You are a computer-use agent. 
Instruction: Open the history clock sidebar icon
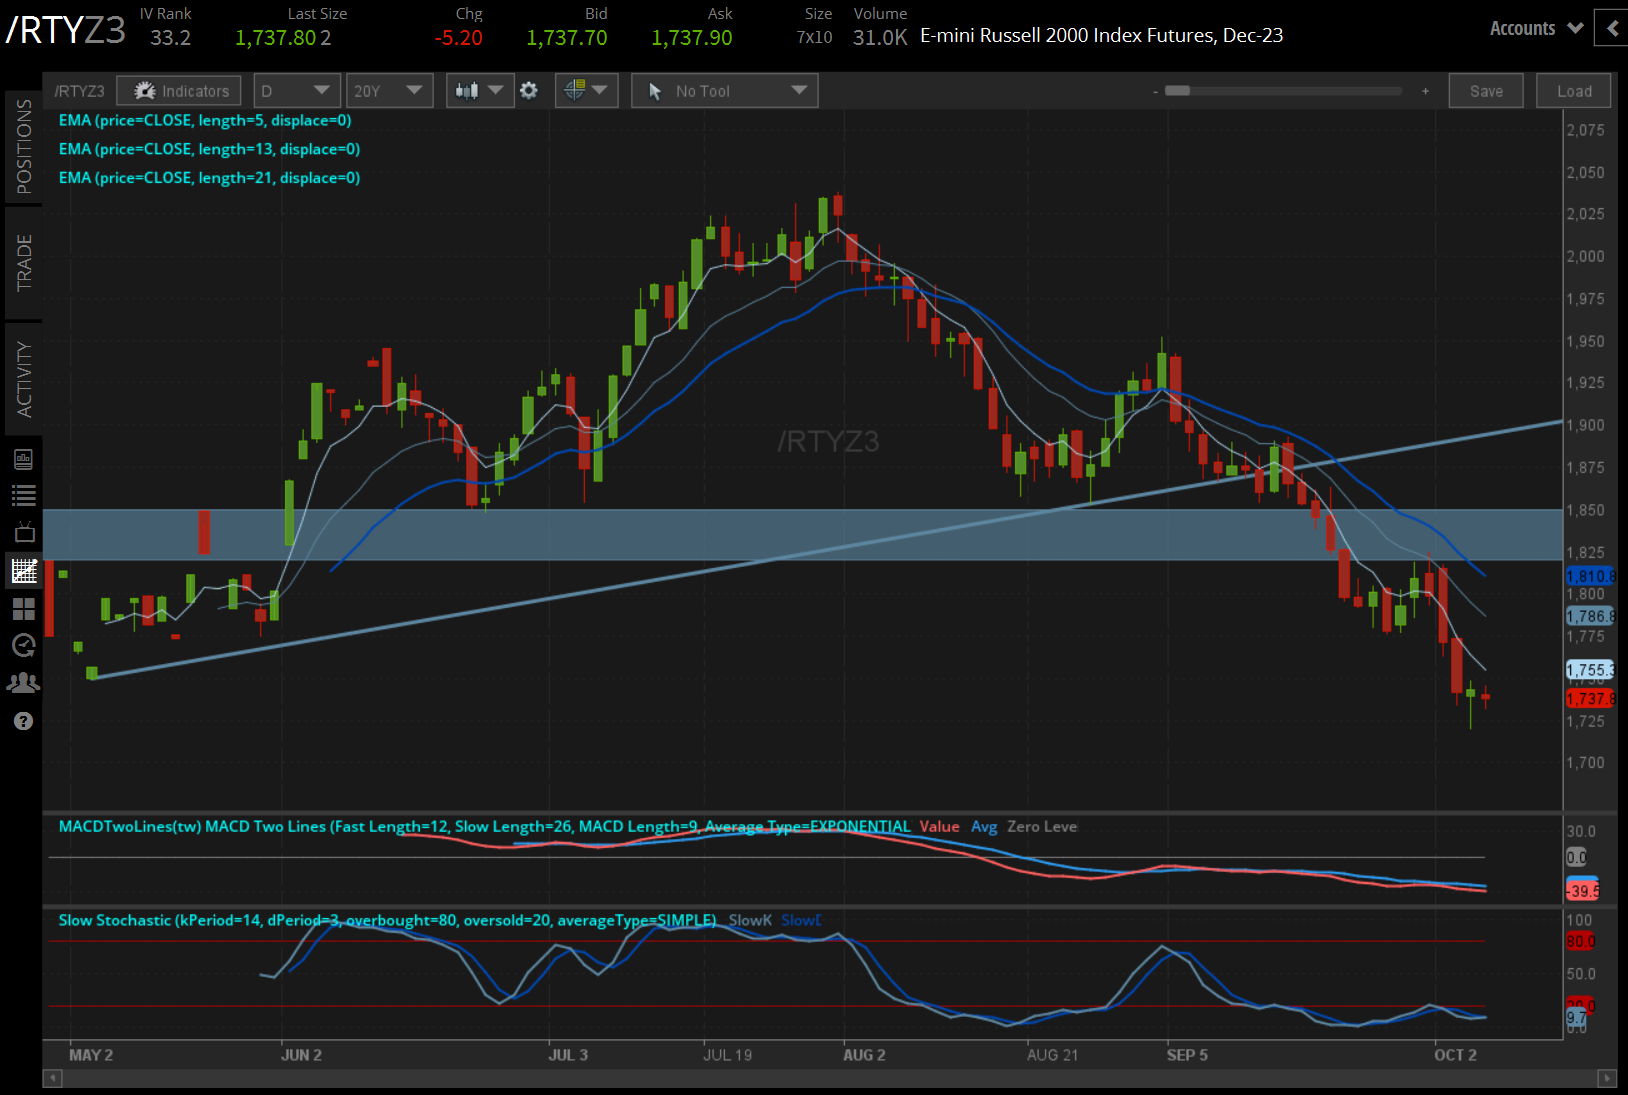coord(23,645)
